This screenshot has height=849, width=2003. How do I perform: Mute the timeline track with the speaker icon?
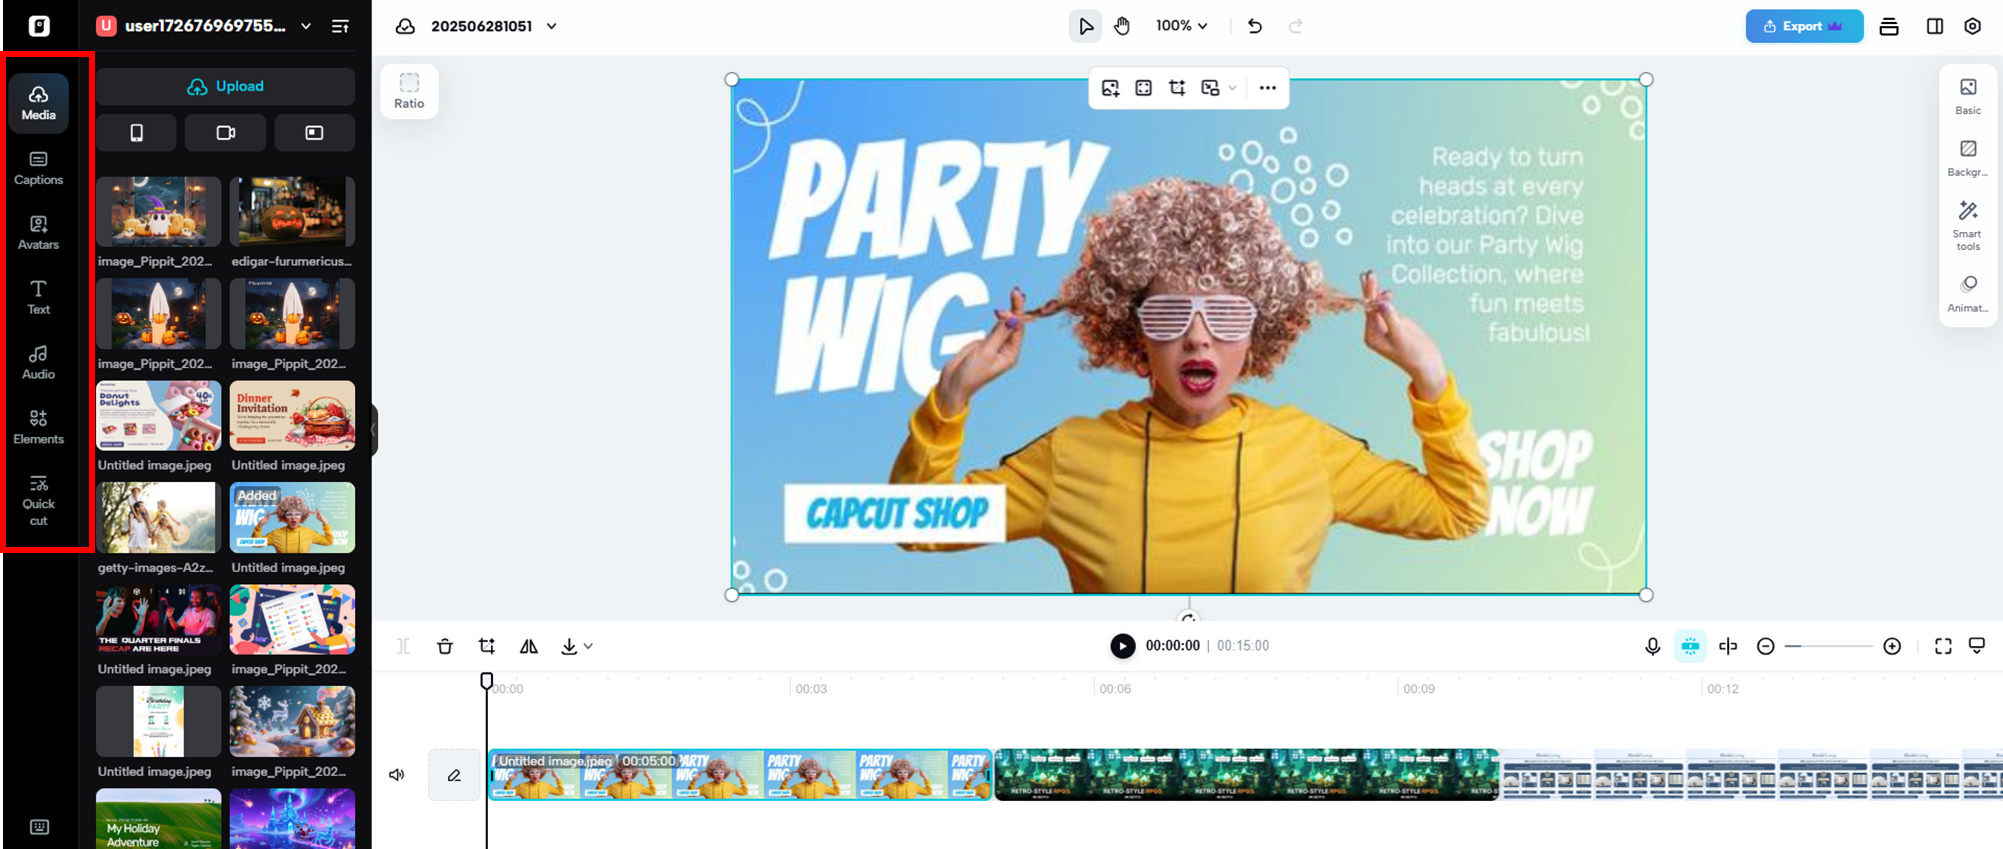click(397, 775)
